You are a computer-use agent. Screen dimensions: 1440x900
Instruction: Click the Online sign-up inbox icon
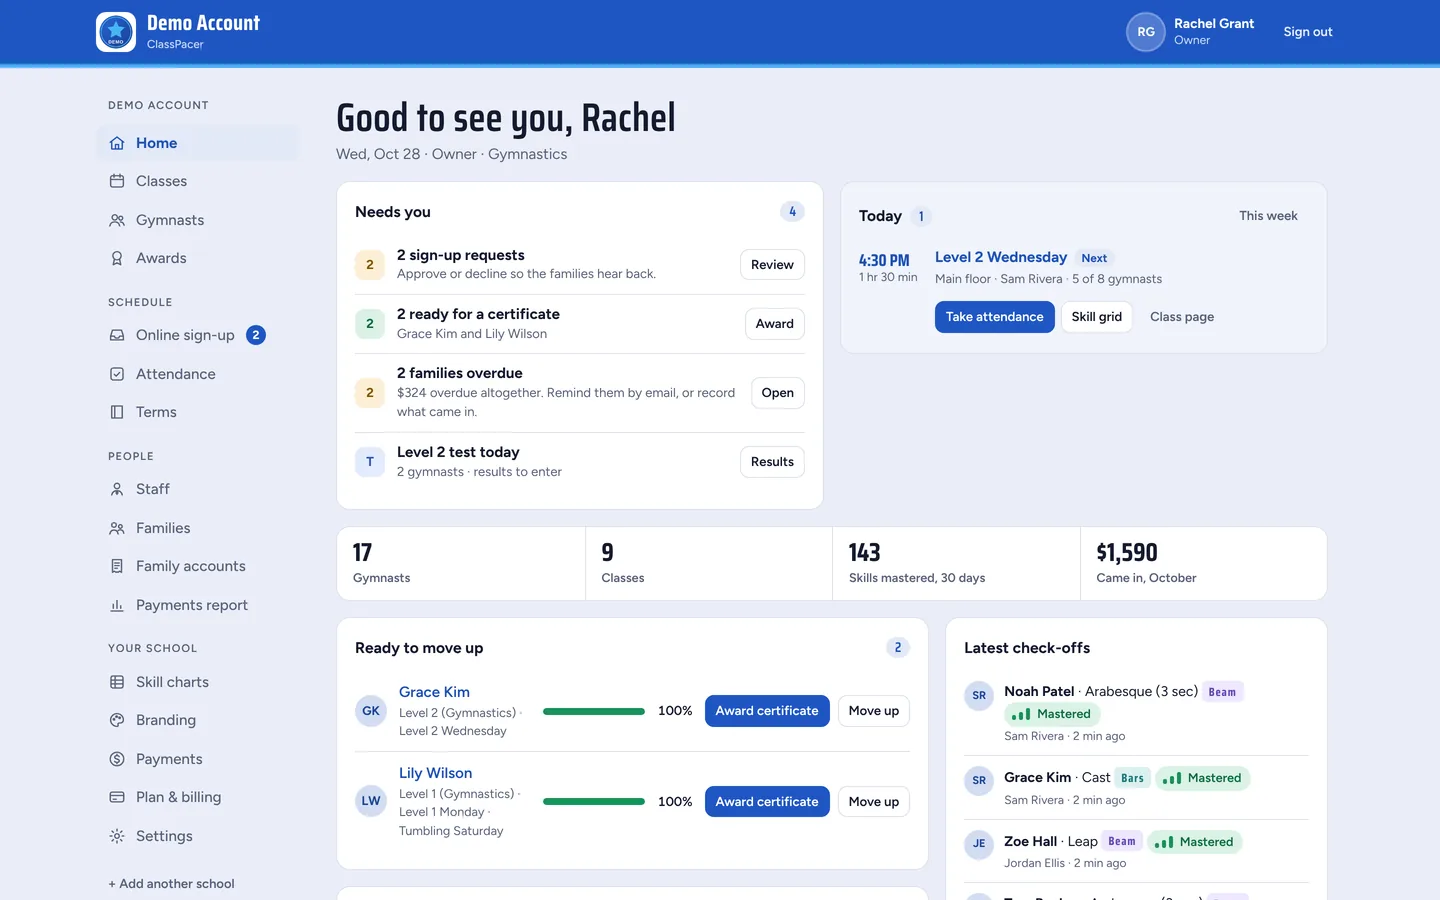click(x=117, y=335)
